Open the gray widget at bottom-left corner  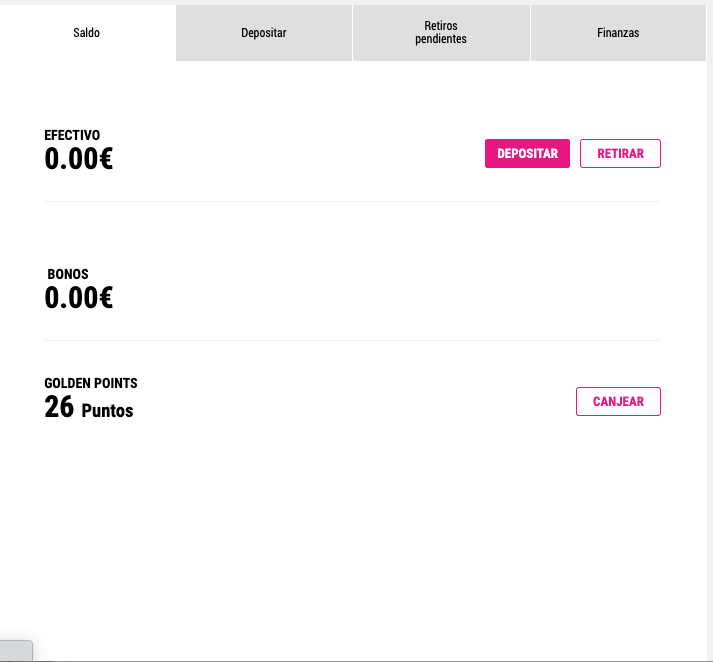point(16,650)
